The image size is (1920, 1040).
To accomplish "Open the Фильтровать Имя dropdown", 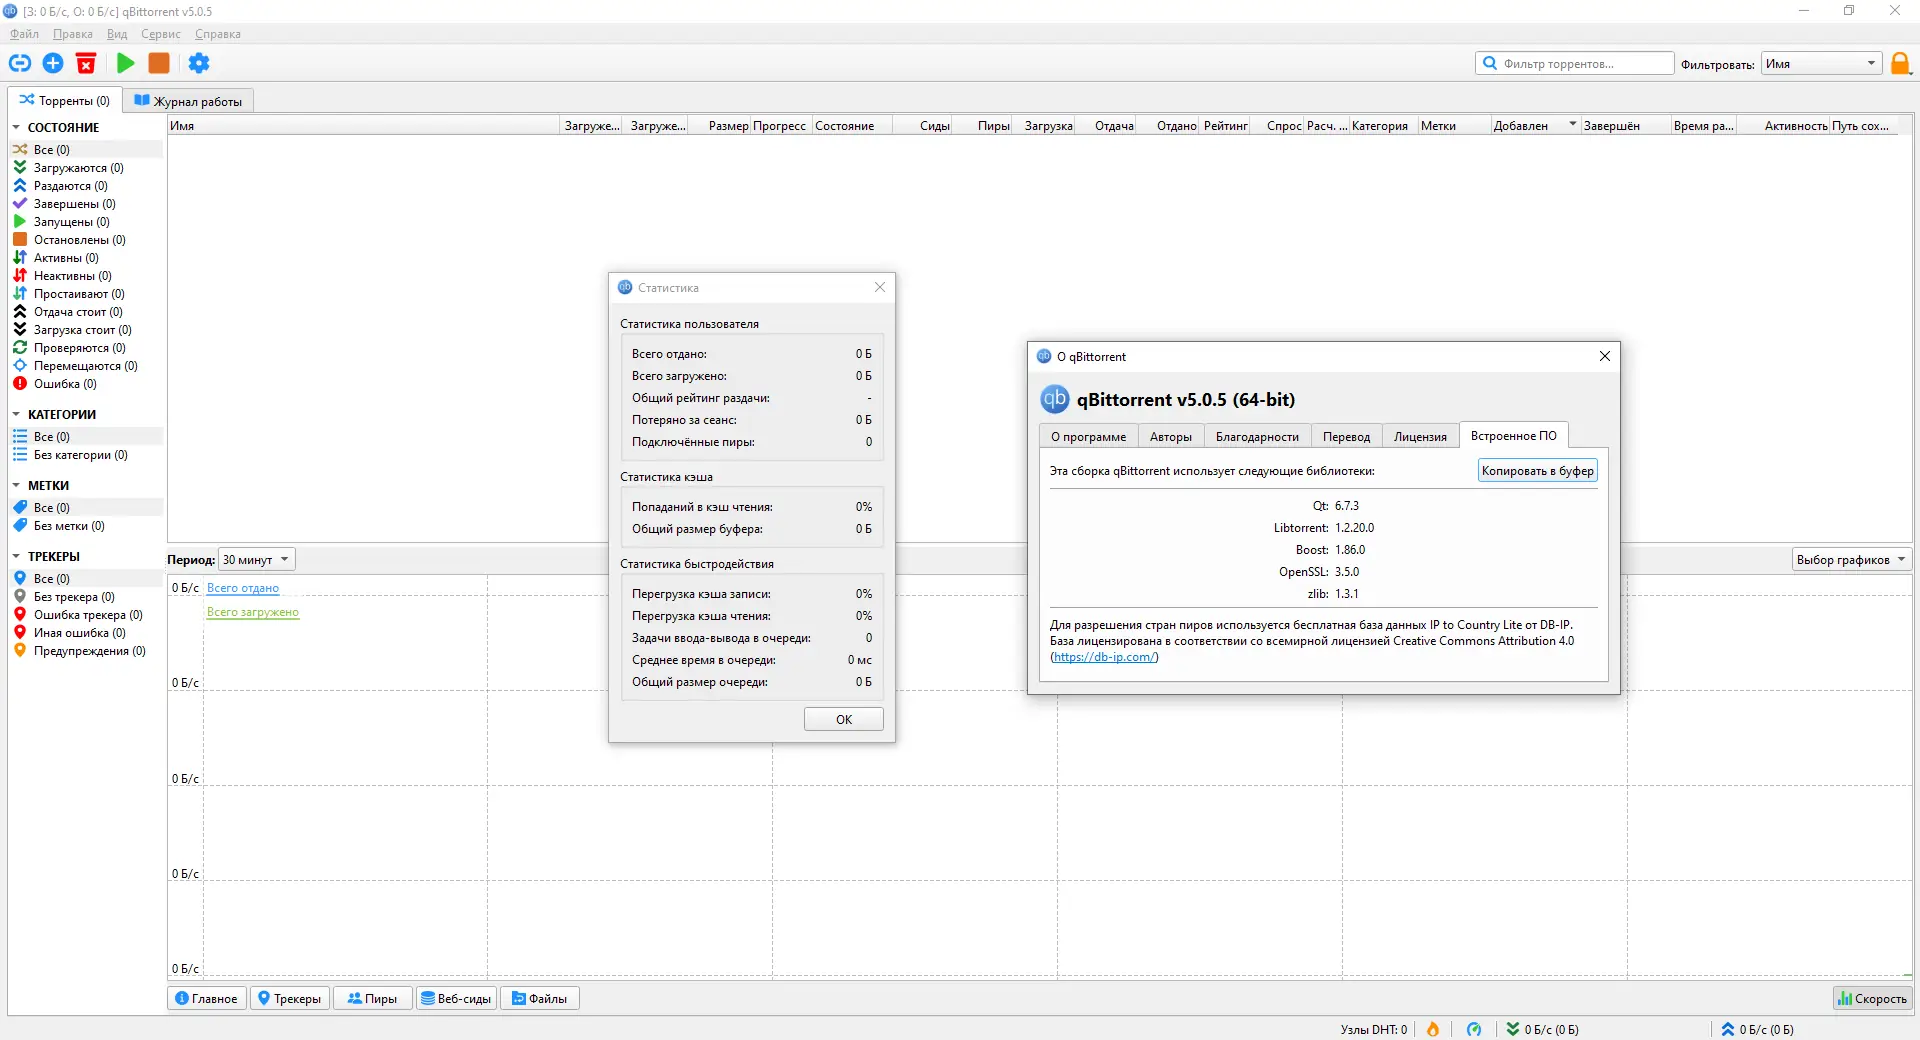I will click(1821, 64).
